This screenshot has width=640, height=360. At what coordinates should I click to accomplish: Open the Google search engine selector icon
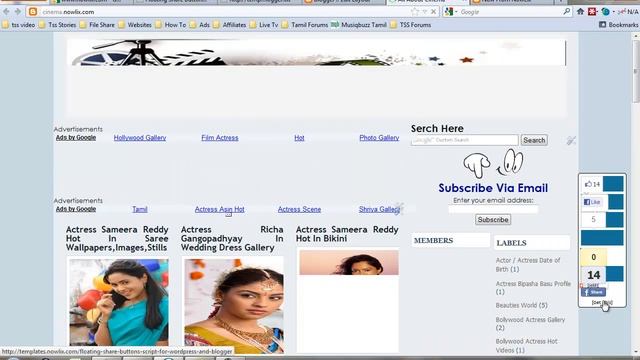point(449,12)
